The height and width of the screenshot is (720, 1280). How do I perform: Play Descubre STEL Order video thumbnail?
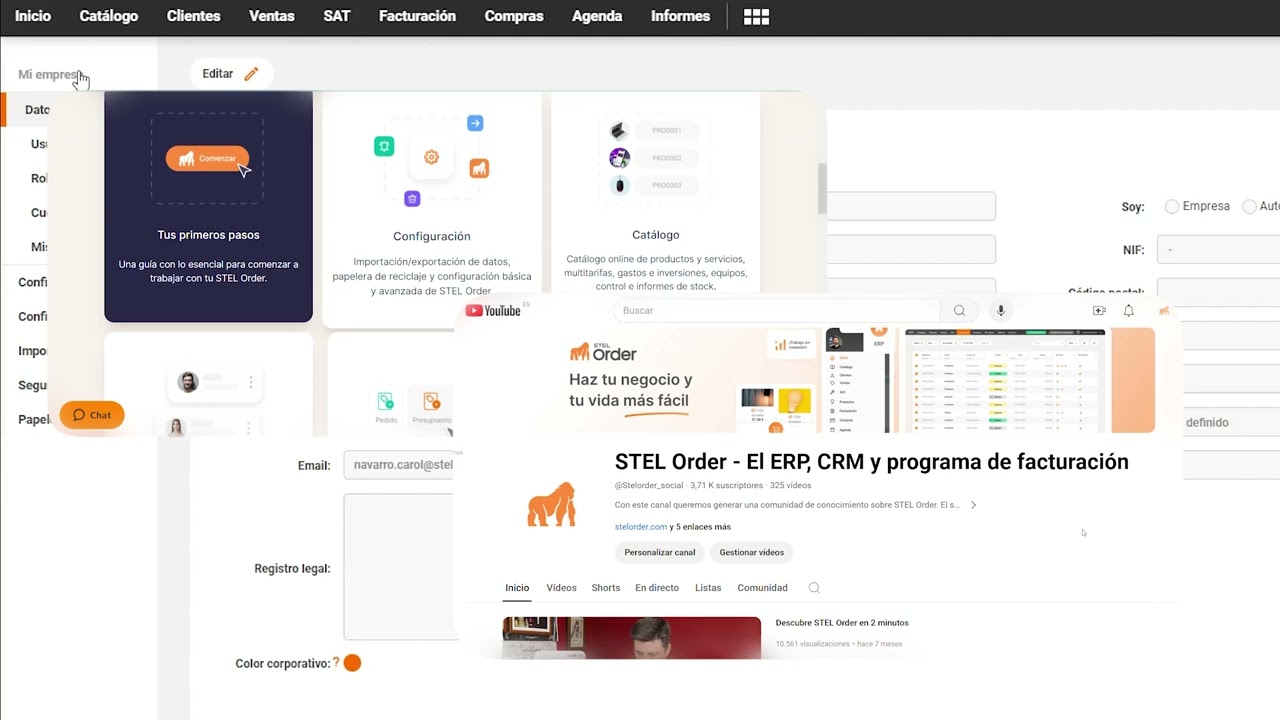click(632, 638)
